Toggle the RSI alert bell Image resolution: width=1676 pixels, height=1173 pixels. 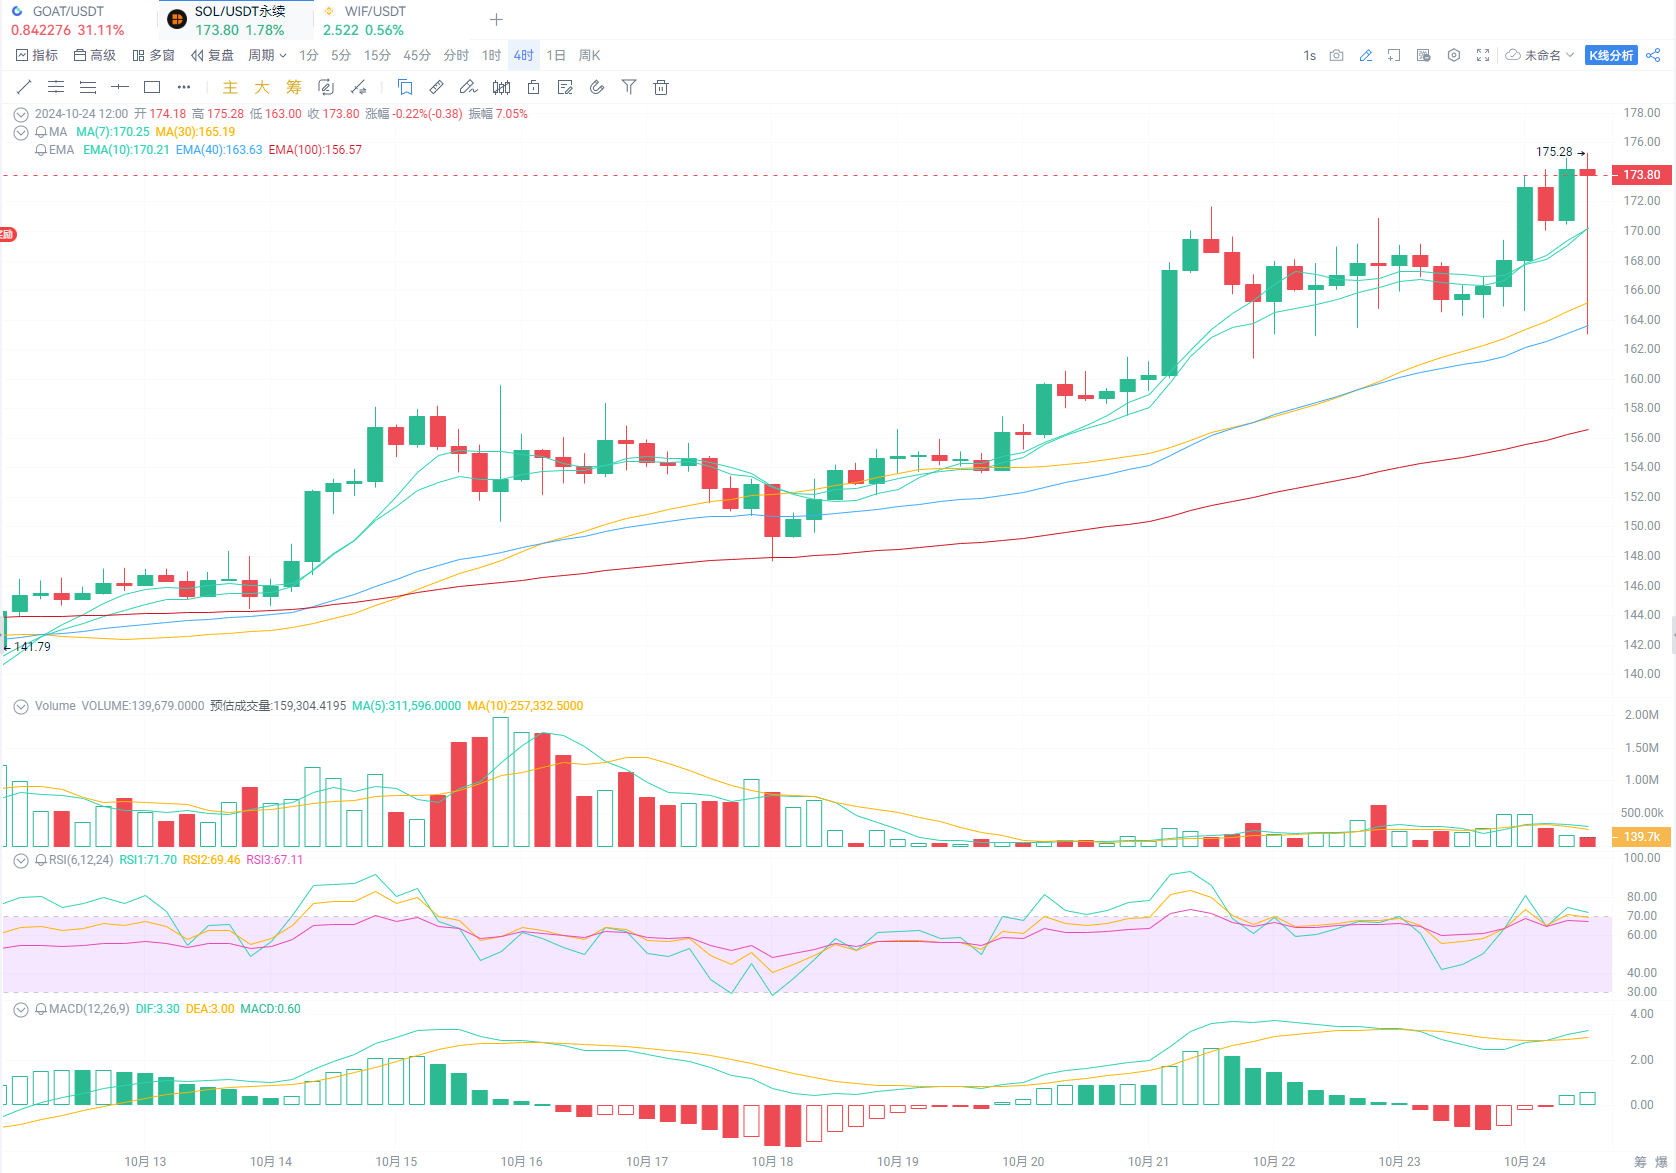coord(41,860)
